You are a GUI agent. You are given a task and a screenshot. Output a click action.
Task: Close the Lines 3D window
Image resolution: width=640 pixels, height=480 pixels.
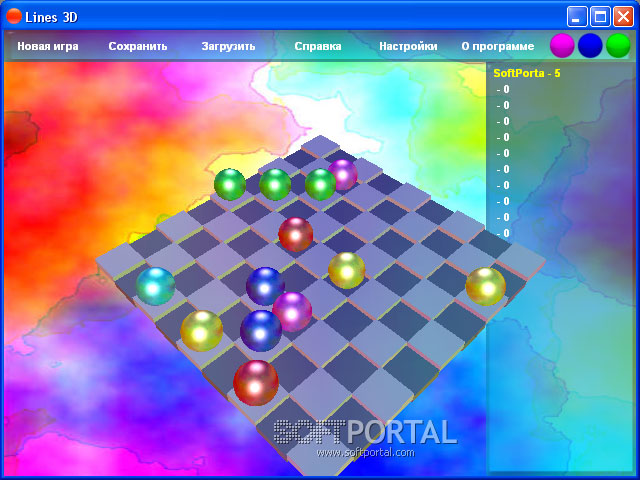pyautogui.click(x=624, y=17)
